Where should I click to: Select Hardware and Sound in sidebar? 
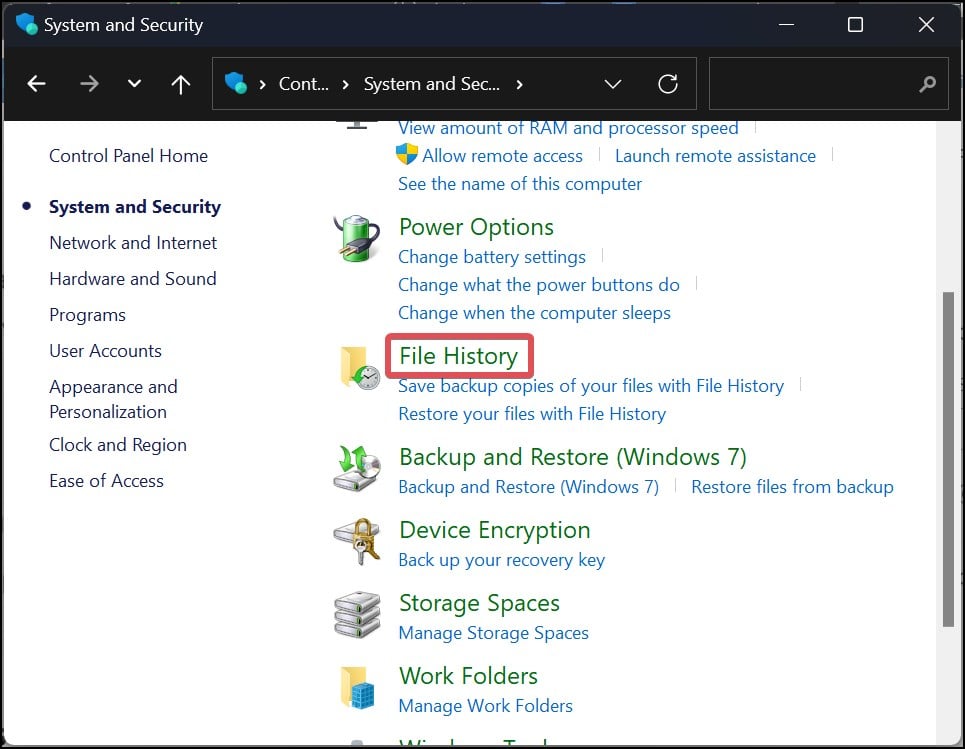tap(133, 279)
